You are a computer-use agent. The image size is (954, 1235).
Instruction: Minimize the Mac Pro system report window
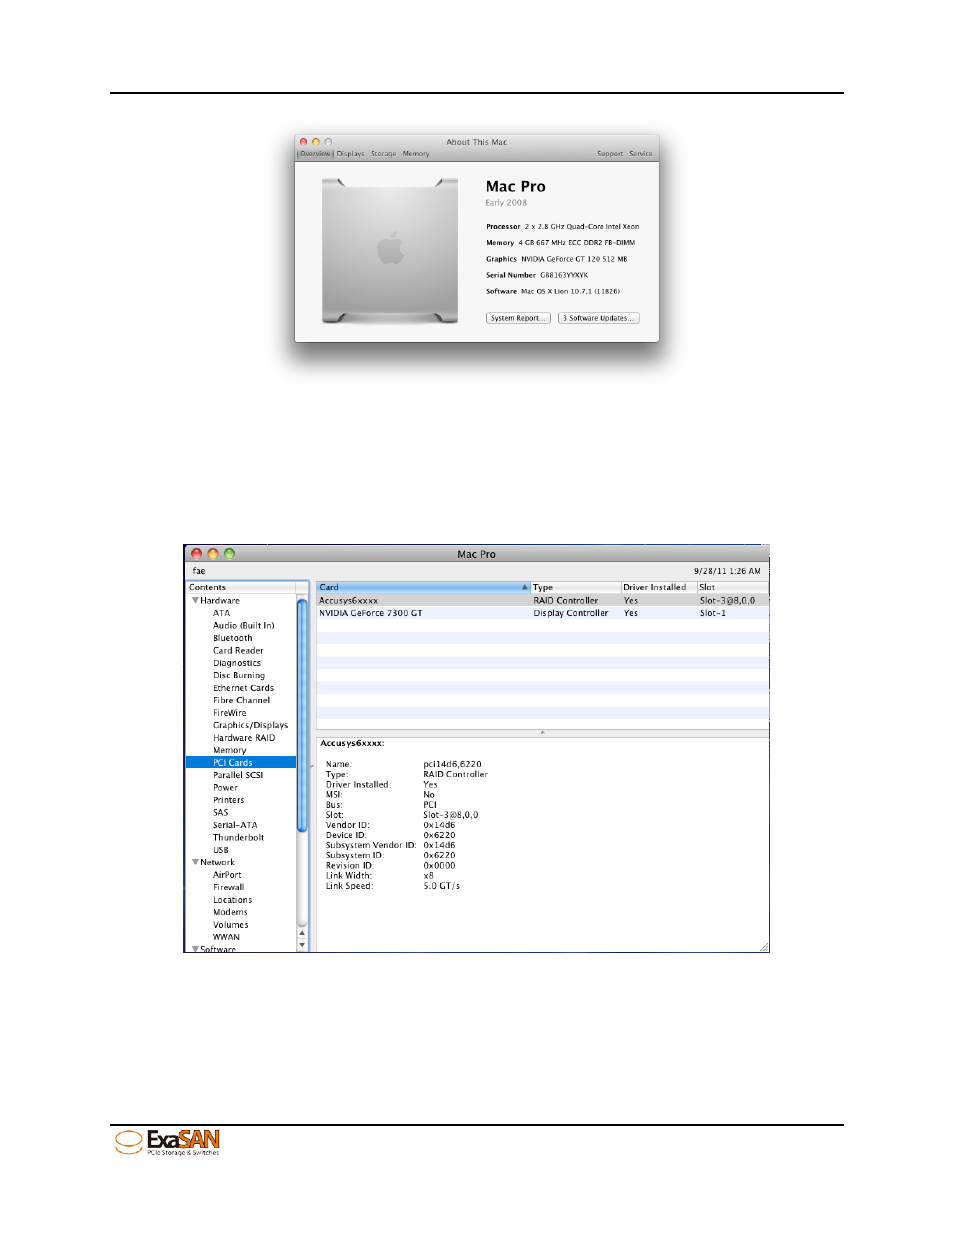(x=213, y=554)
